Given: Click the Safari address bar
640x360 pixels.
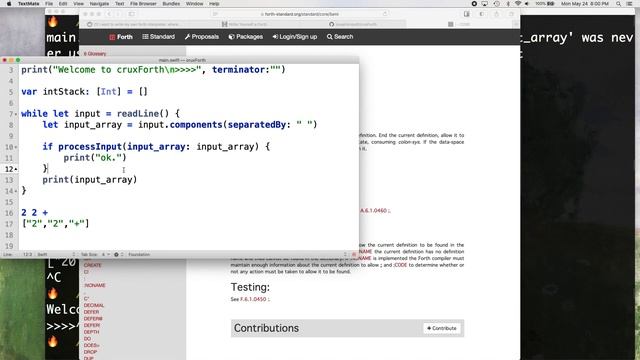Looking at the screenshot, I should 301,14.
